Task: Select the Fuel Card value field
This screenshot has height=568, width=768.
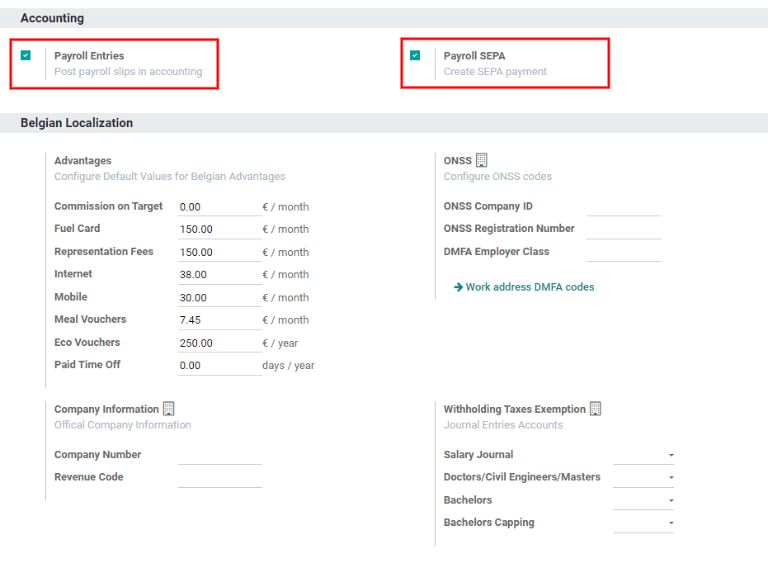Action: point(219,229)
